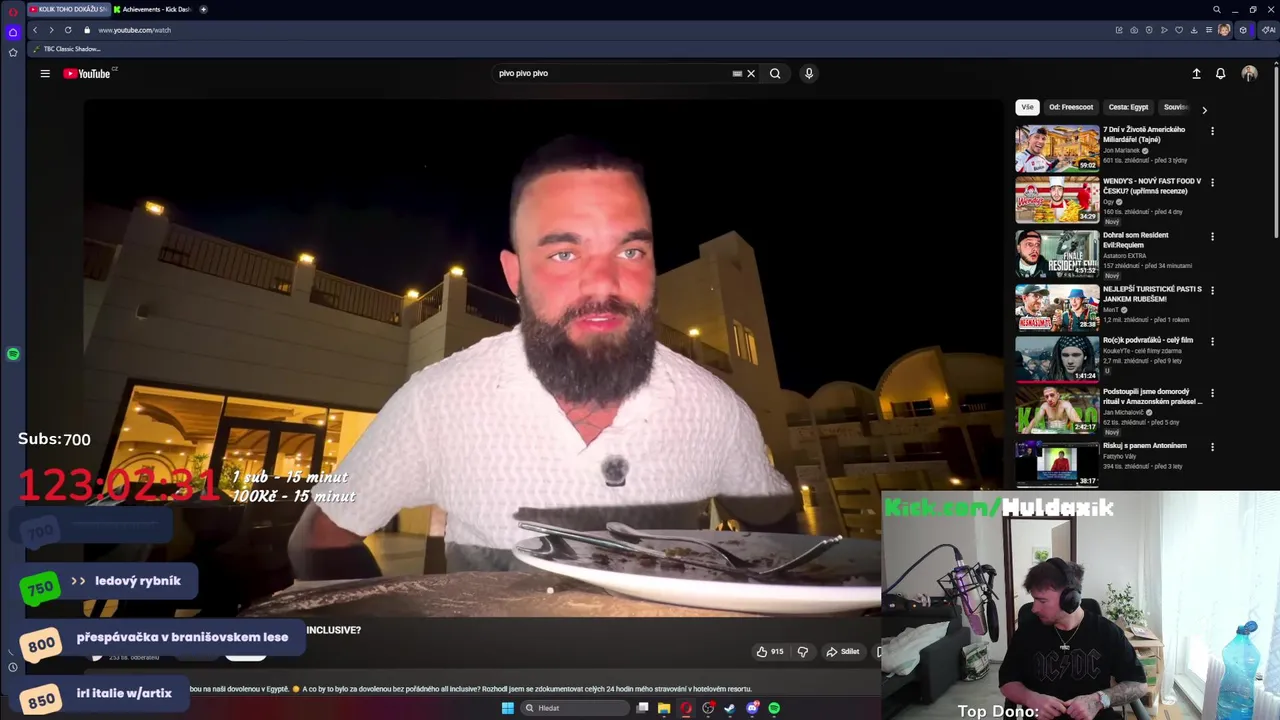Open Discord from the taskbar
The height and width of the screenshot is (720, 1280).
tap(752, 708)
